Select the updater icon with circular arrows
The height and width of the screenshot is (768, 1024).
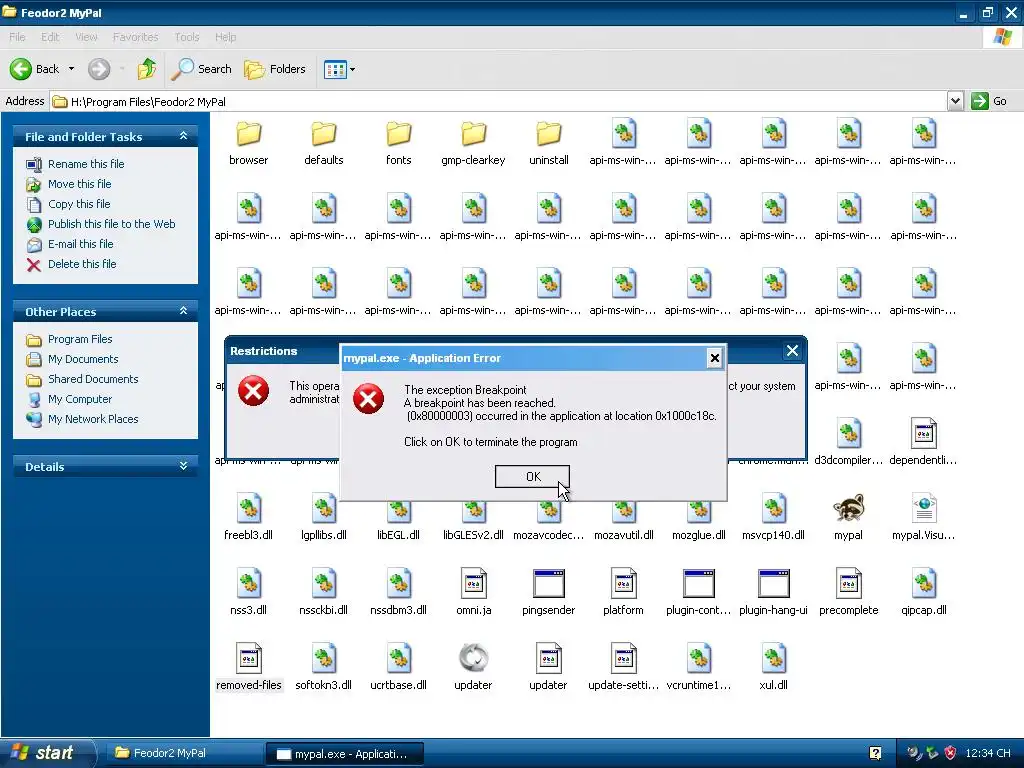click(x=473, y=667)
